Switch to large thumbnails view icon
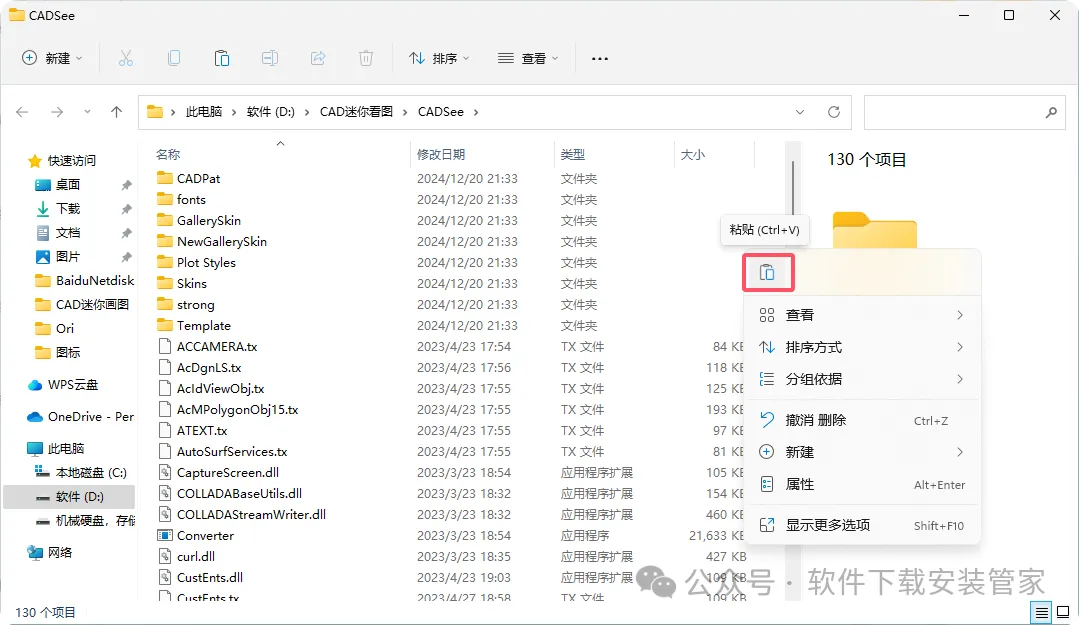The height and width of the screenshot is (625, 1079). (1062, 612)
